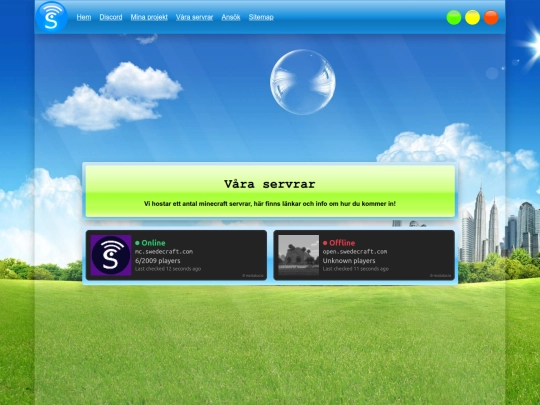Select the open.swedecraft.com address text

[355, 252]
